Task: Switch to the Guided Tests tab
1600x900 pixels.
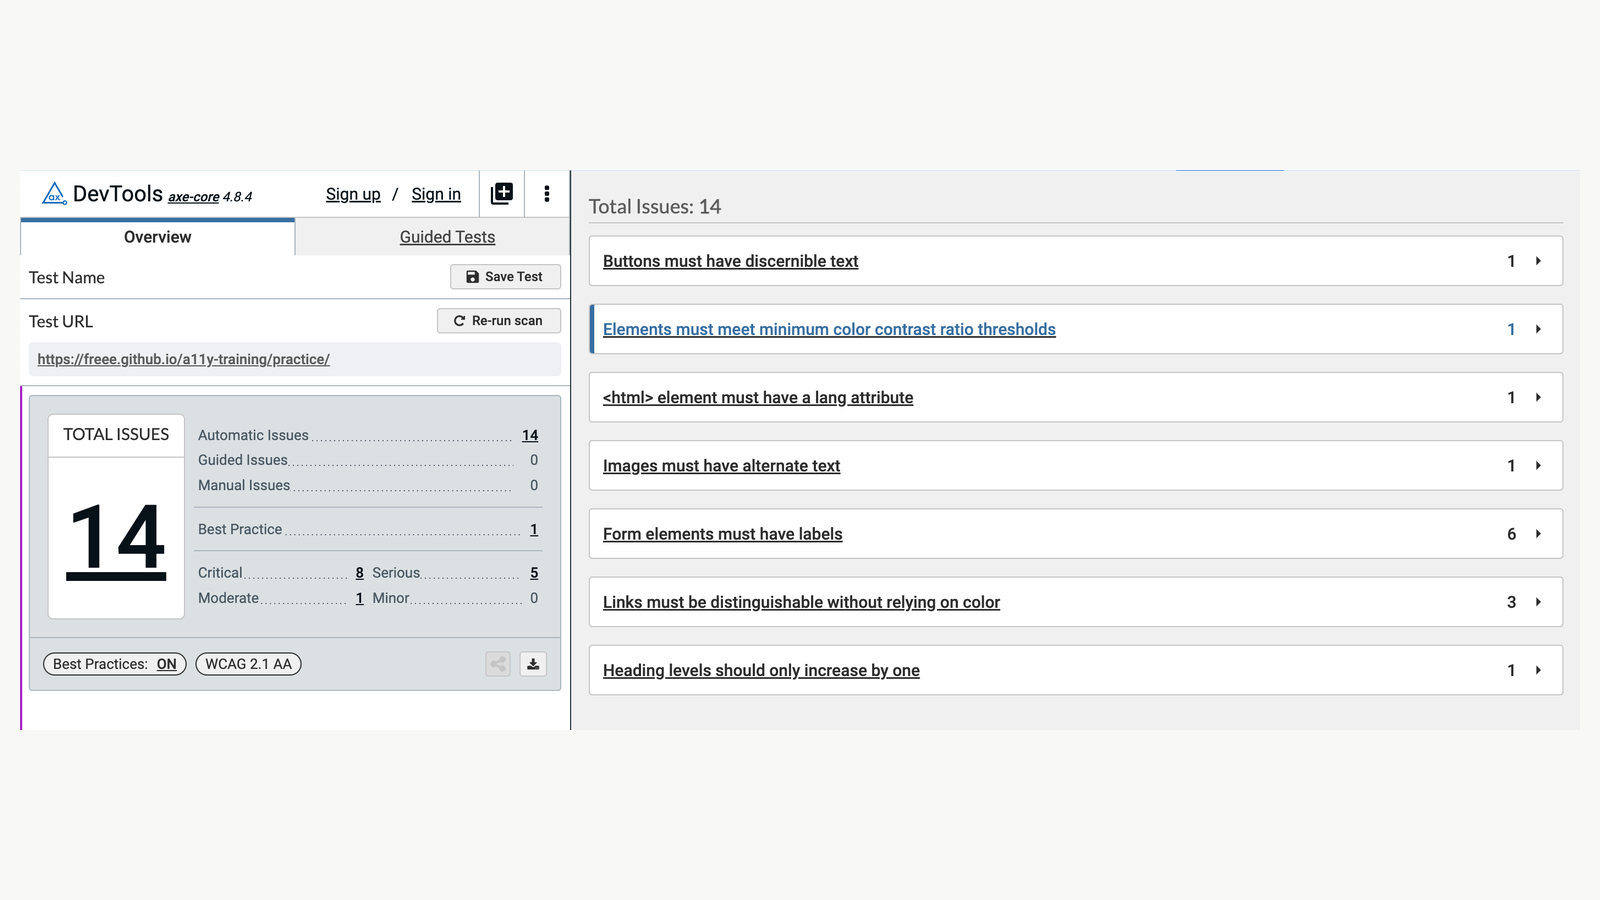Action: point(447,237)
